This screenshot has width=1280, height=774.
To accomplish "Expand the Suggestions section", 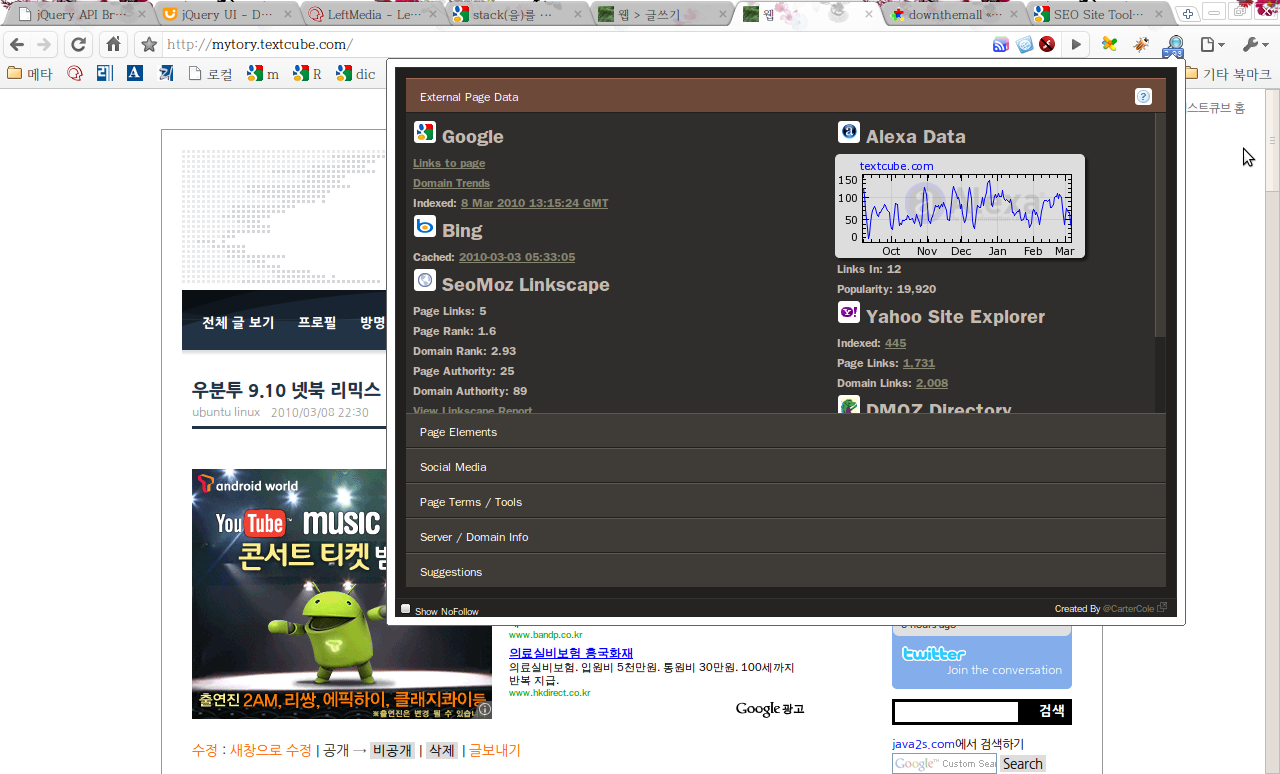I will click(786, 572).
